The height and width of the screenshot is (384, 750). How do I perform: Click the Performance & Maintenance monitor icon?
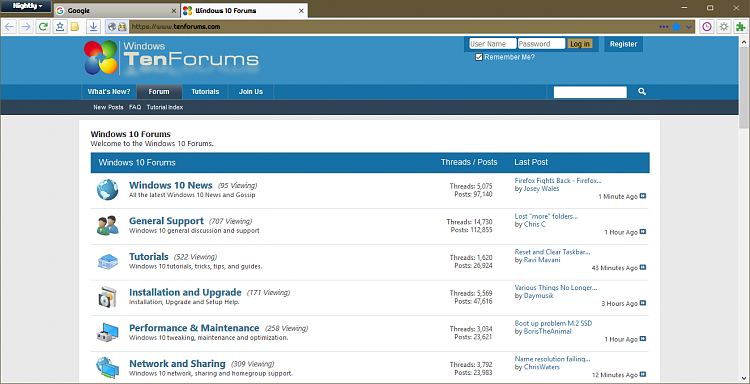tap(108, 332)
